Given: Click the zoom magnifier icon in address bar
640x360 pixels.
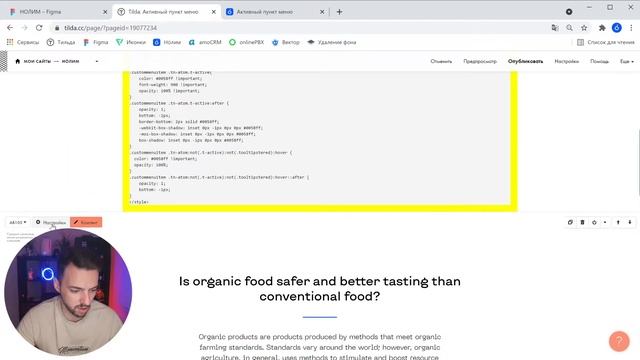Looking at the screenshot, I should pyautogui.click(x=569, y=28).
